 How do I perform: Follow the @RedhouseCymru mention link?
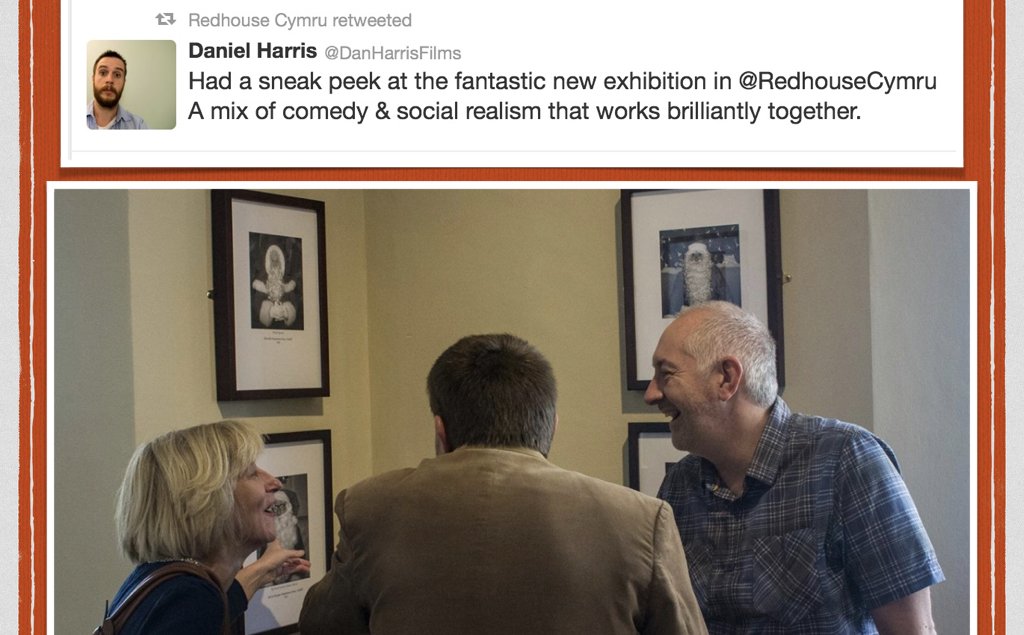837,81
